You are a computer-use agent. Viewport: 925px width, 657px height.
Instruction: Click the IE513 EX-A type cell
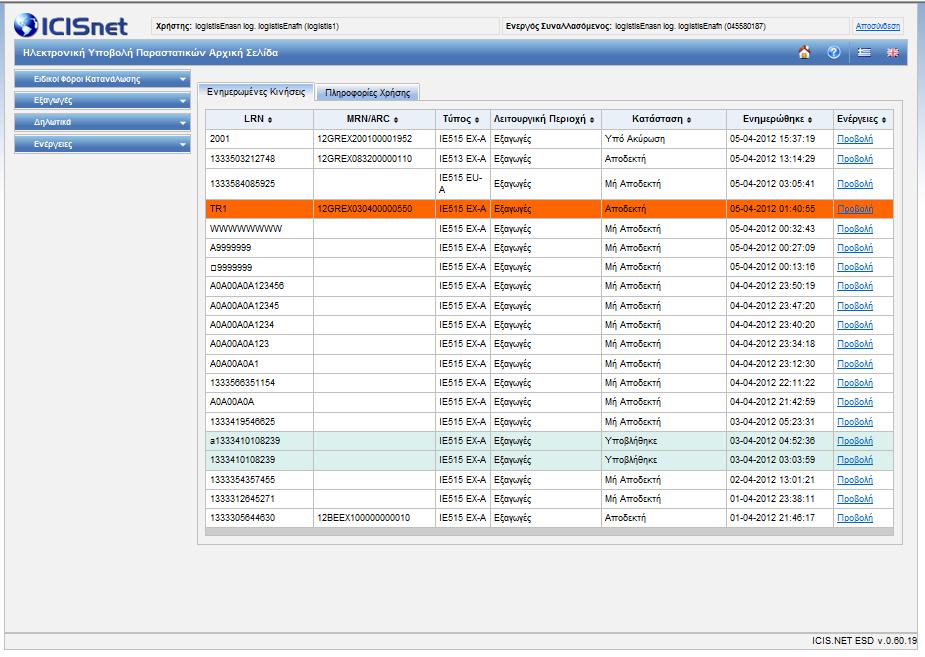[x=463, y=159]
